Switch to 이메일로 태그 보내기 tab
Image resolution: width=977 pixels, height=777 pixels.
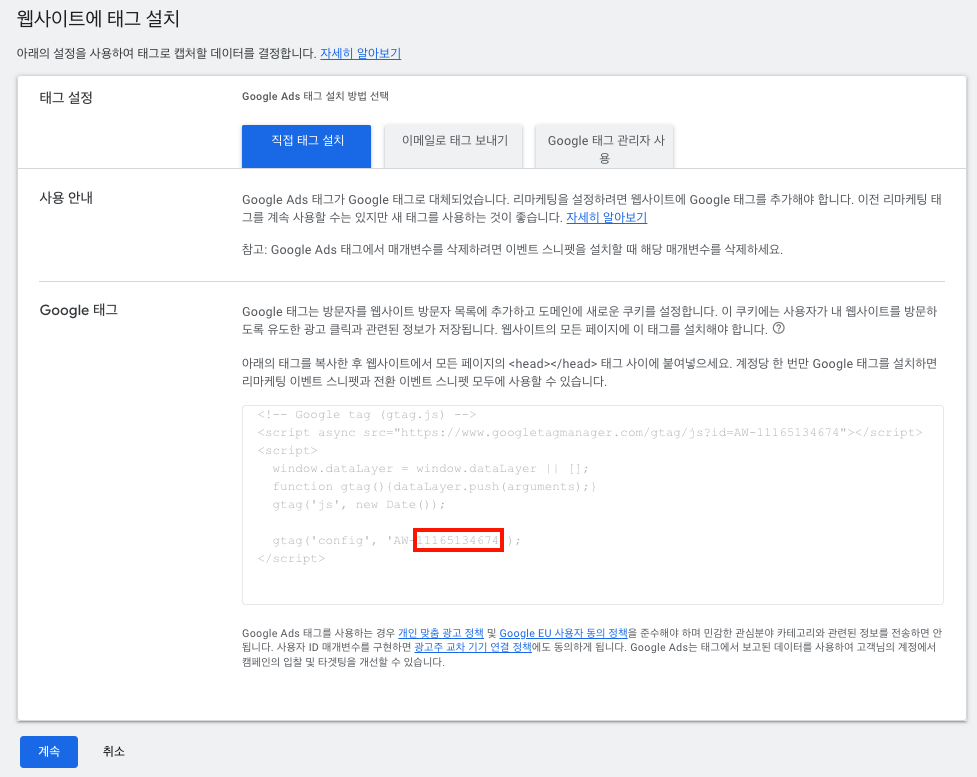454,146
